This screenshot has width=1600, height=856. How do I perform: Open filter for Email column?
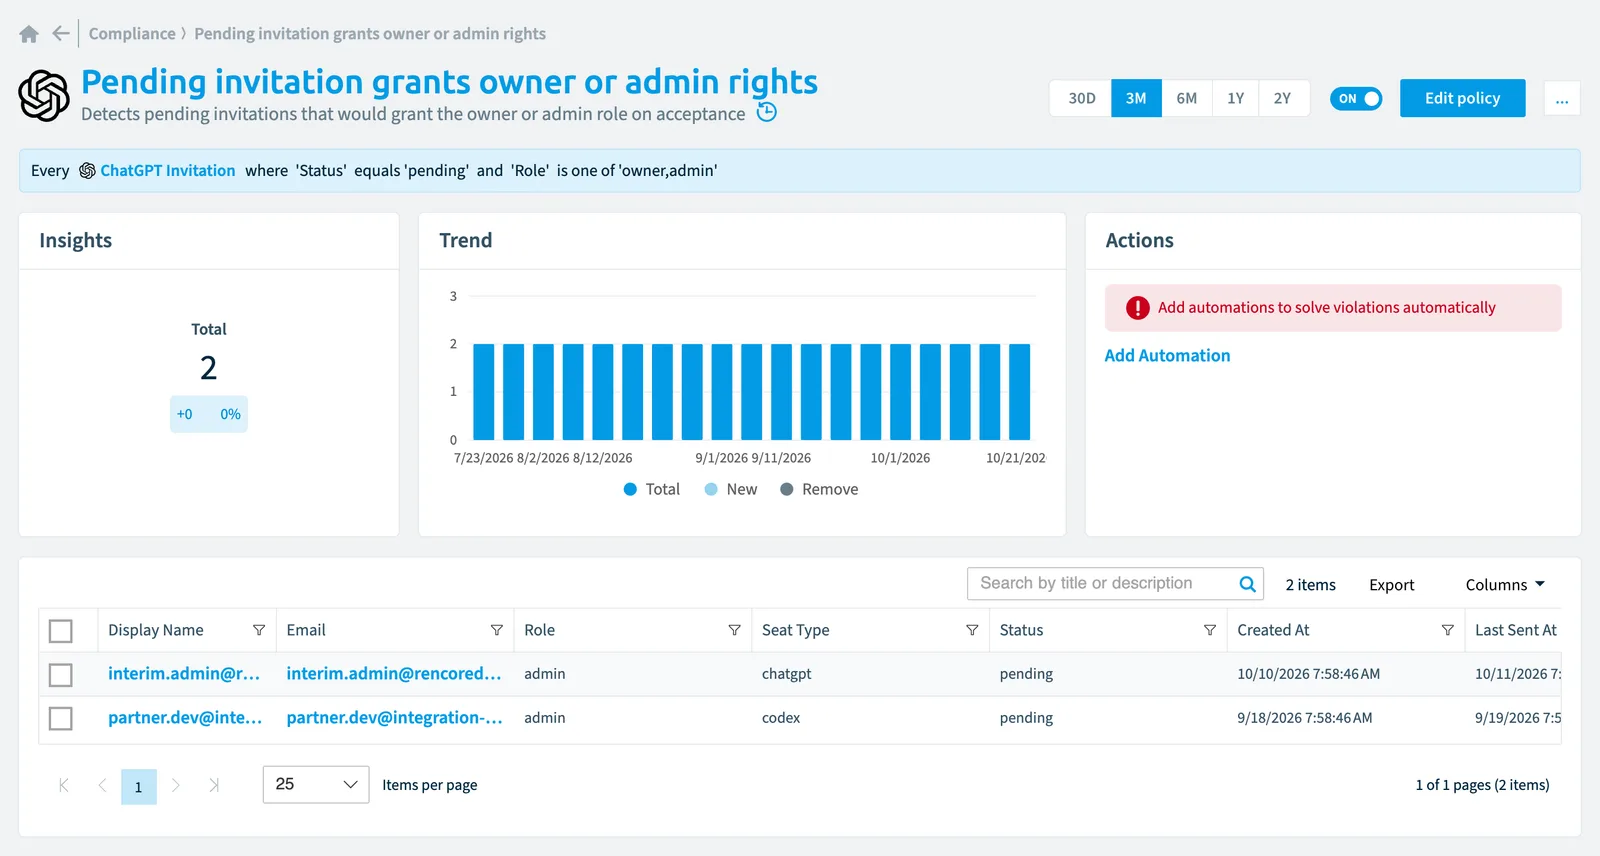click(497, 630)
